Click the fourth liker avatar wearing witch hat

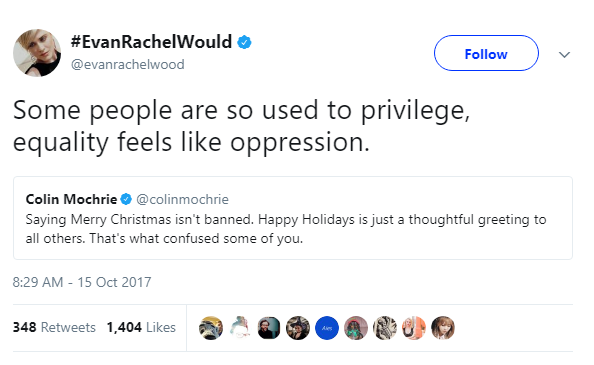[298, 328]
